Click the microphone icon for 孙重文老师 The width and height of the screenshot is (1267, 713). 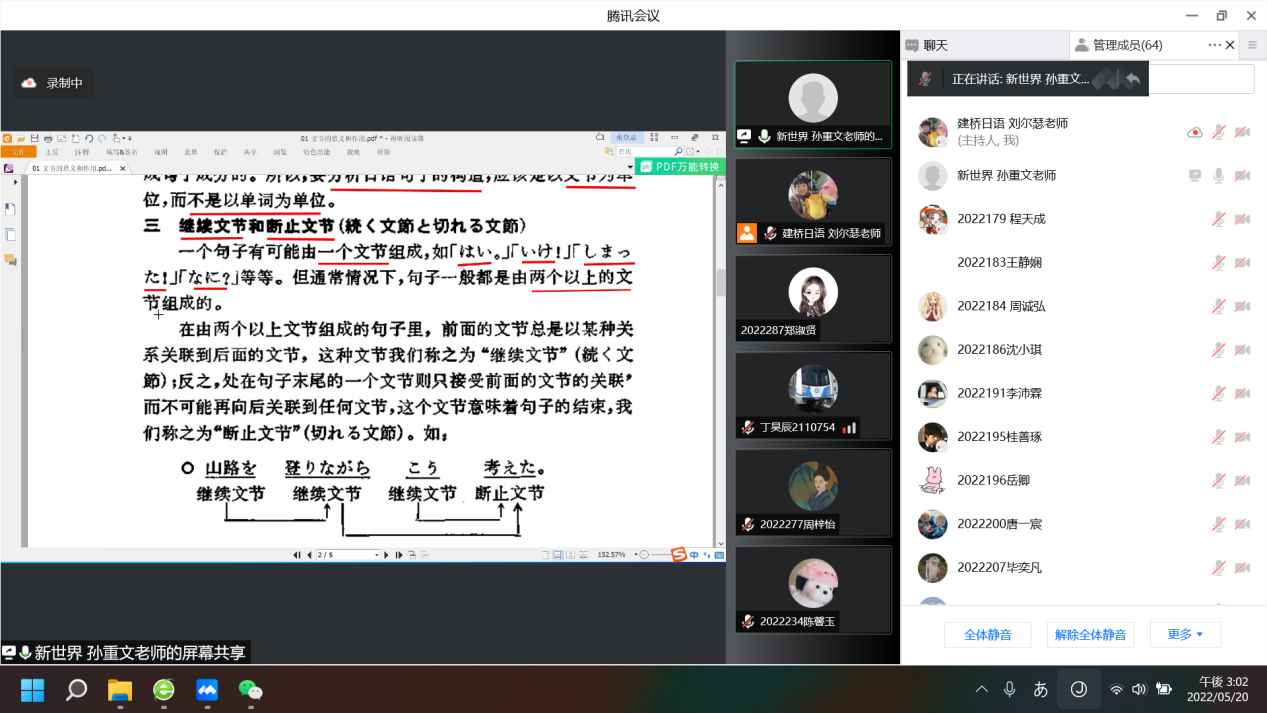1218,176
